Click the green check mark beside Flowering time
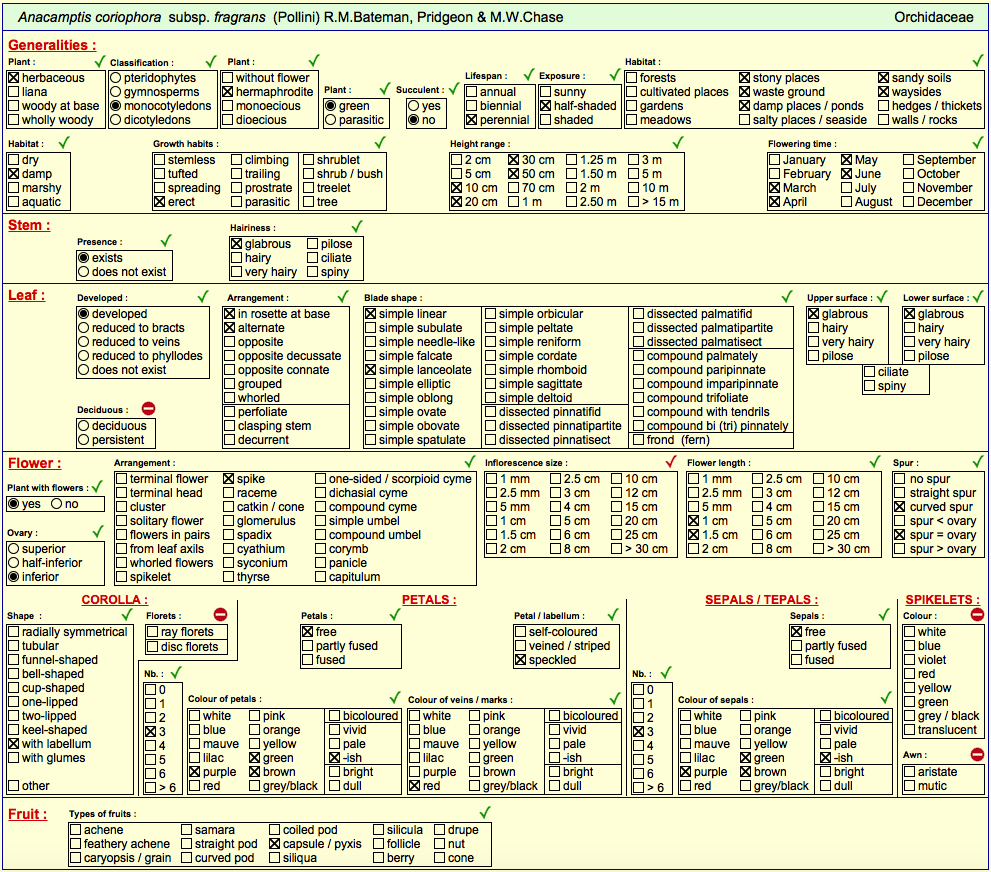 [x=978, y=143]
